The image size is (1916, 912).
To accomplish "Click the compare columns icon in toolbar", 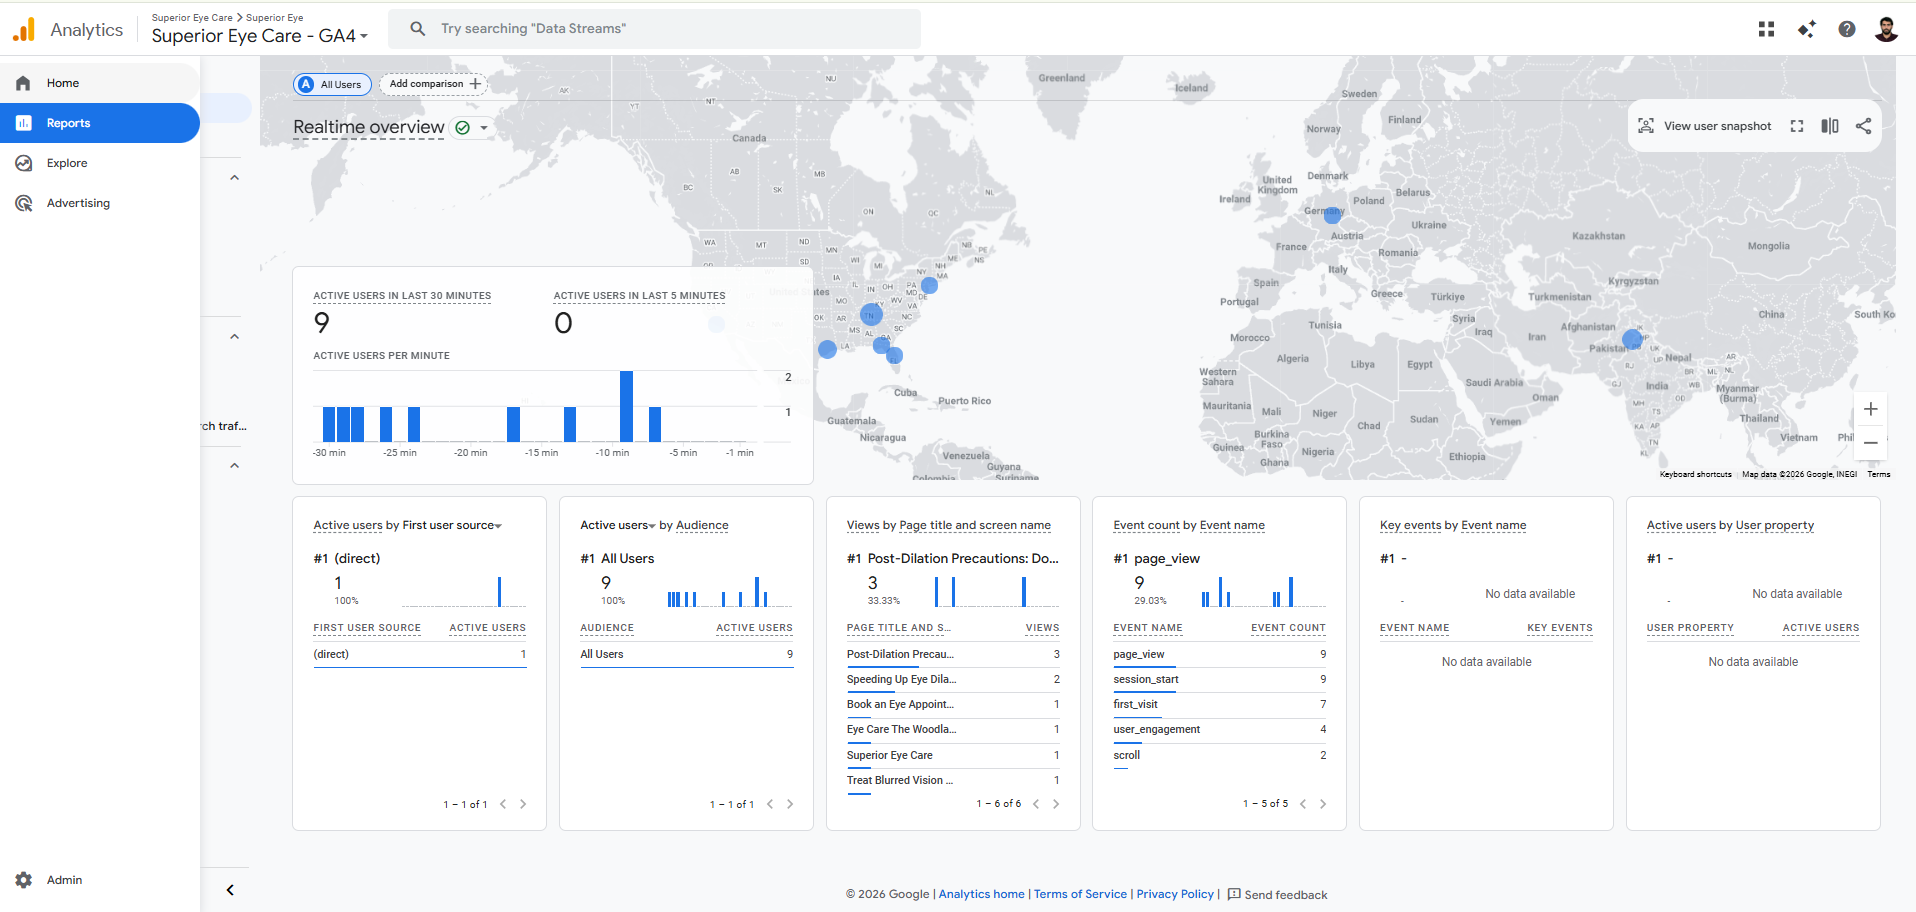I will 1829,126.
